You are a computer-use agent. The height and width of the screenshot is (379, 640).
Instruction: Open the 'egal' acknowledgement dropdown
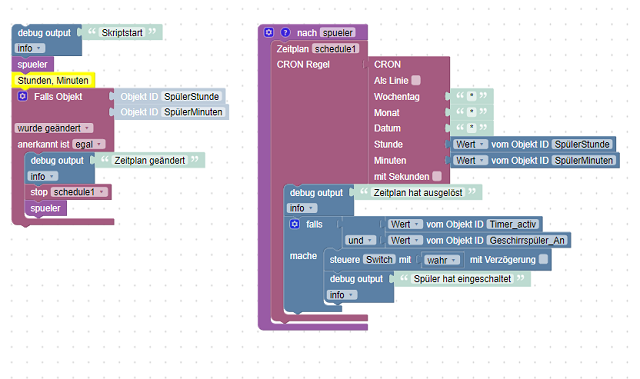click(89, 144)
